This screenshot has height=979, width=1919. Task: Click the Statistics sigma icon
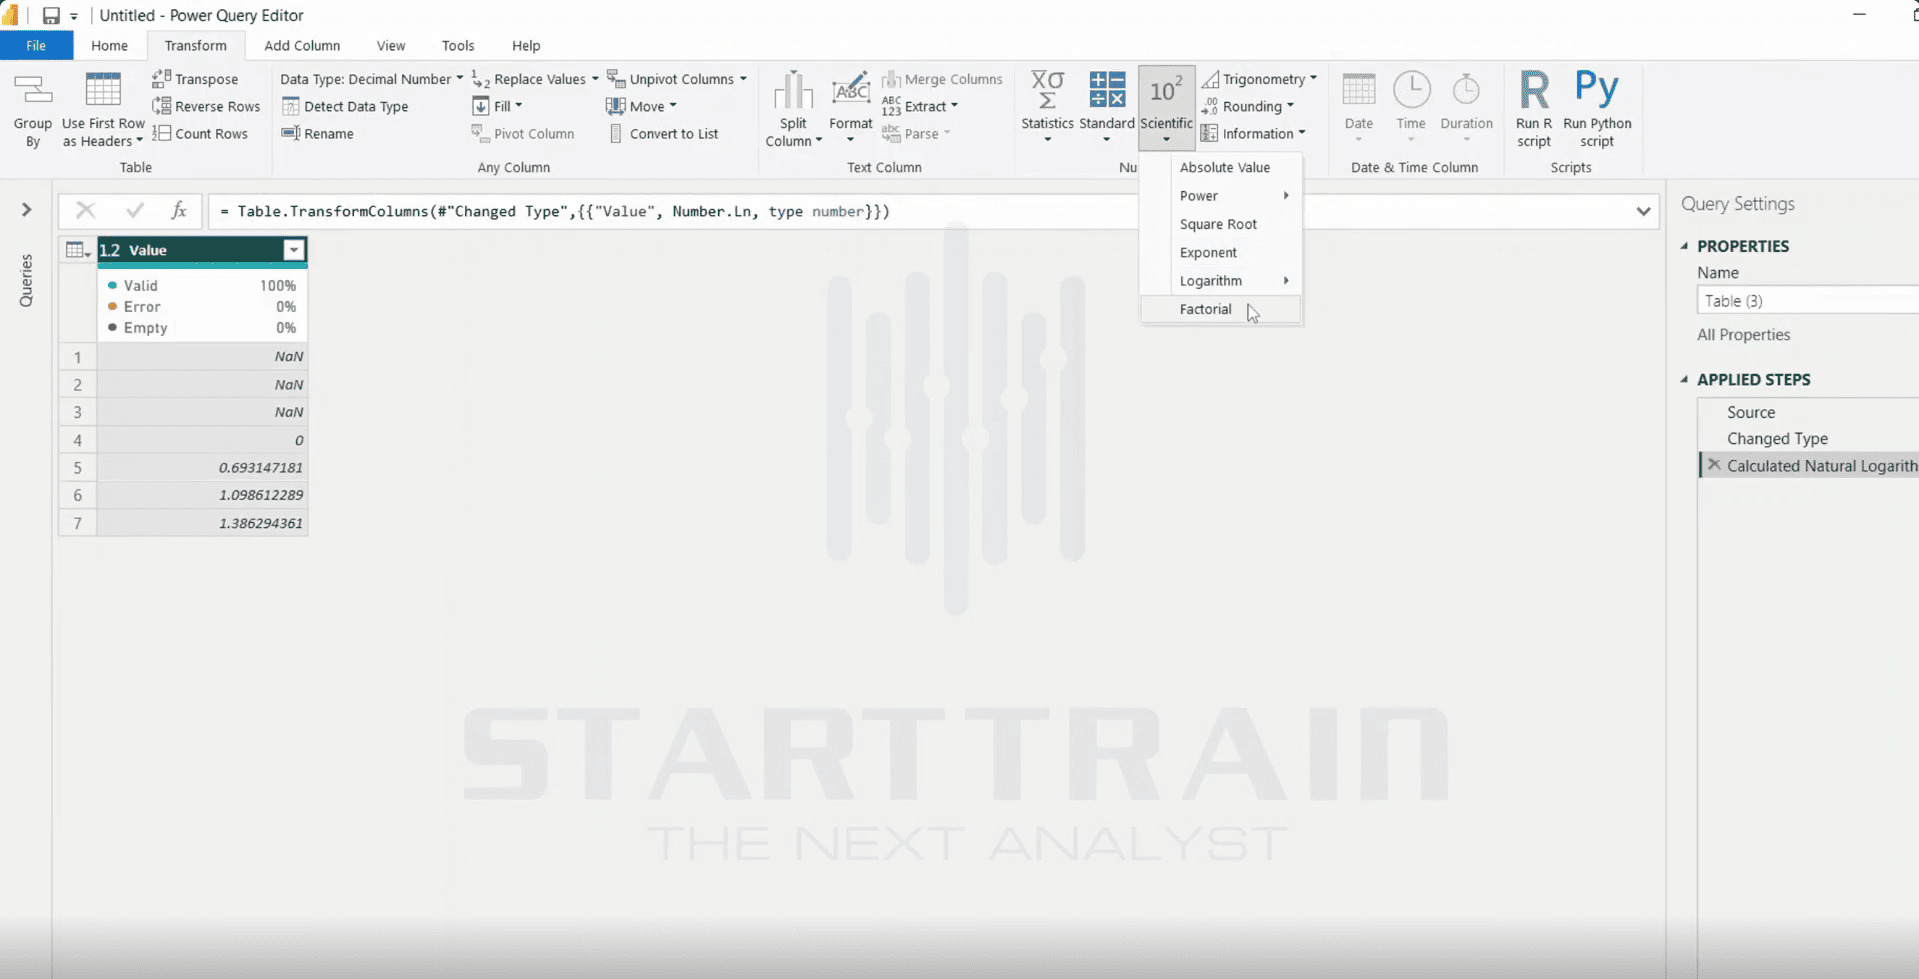1047,90
